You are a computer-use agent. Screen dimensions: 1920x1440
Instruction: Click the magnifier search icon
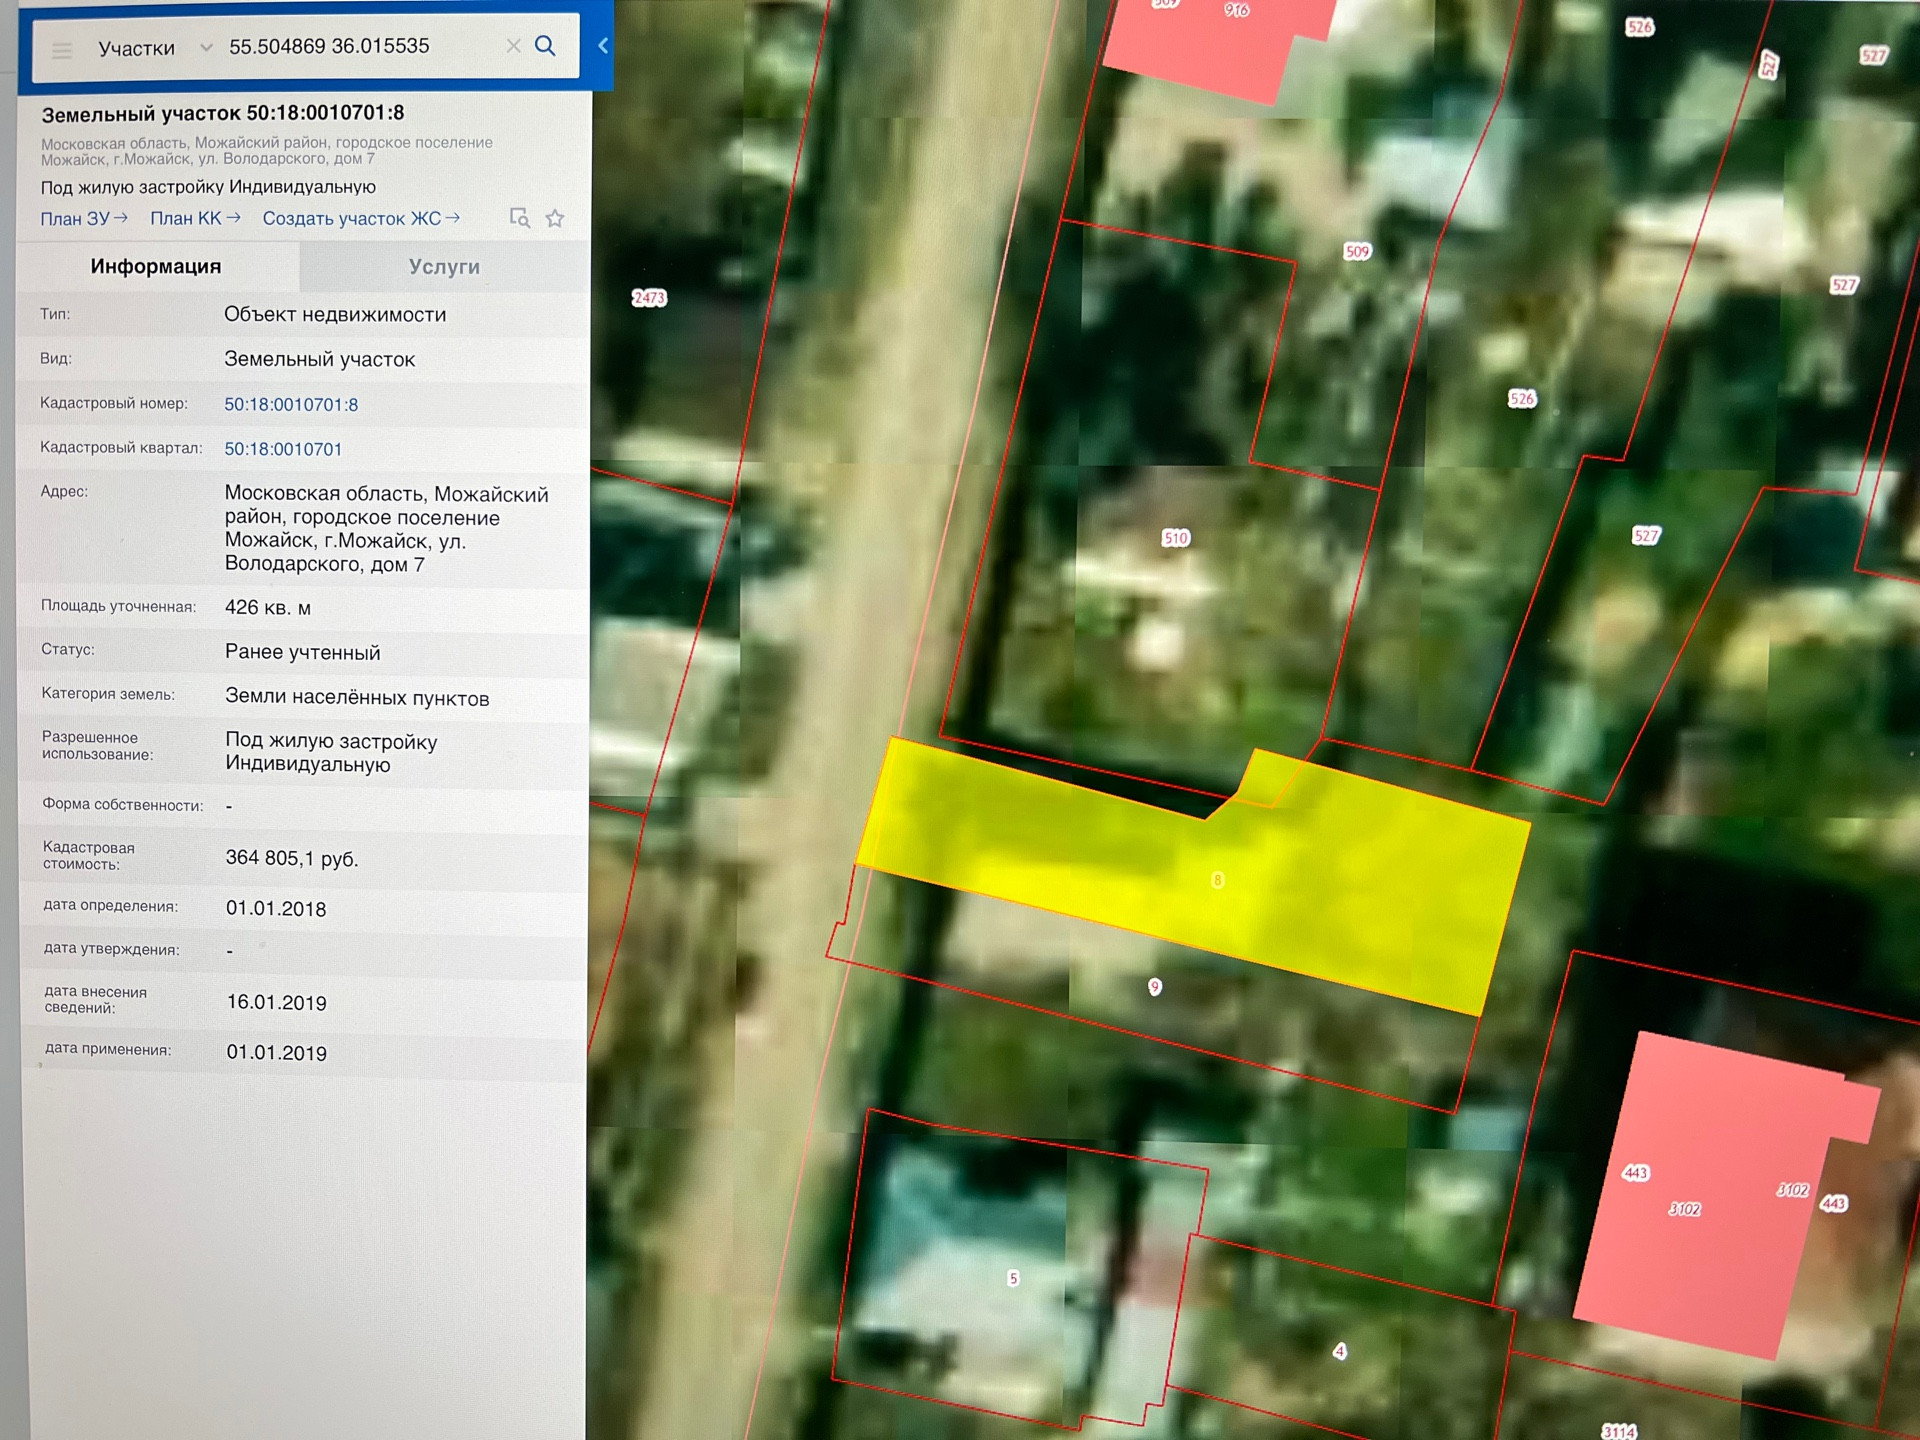click(545, 46)
